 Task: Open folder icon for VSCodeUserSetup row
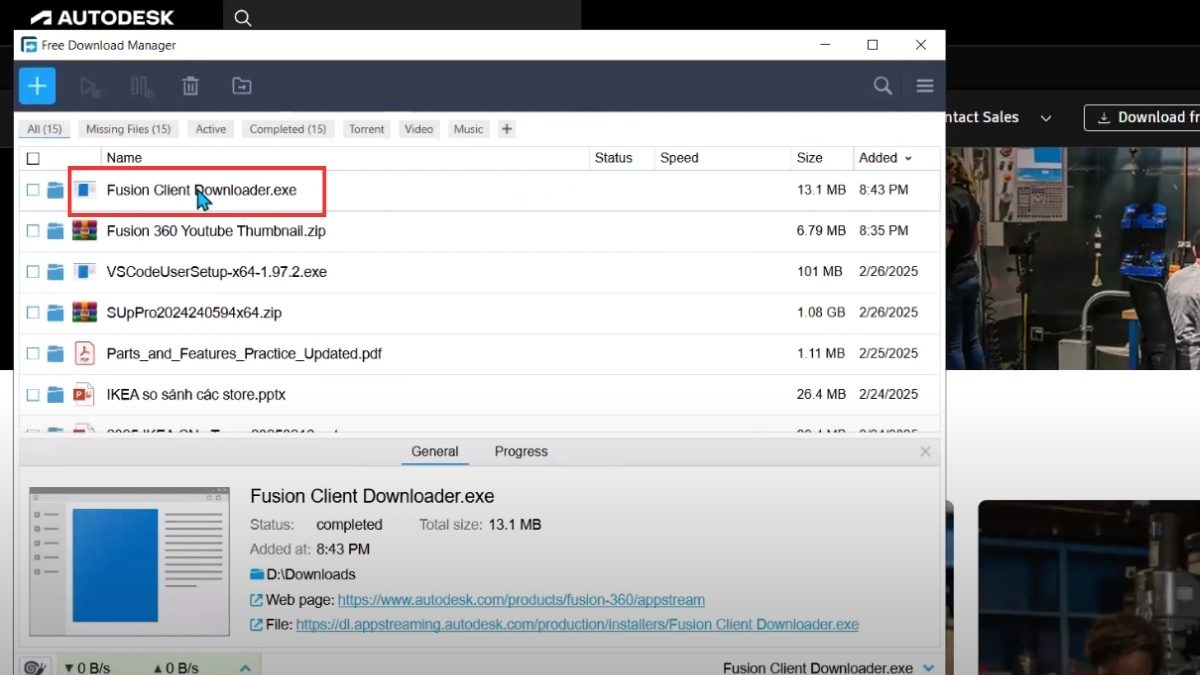pos(56,272)
